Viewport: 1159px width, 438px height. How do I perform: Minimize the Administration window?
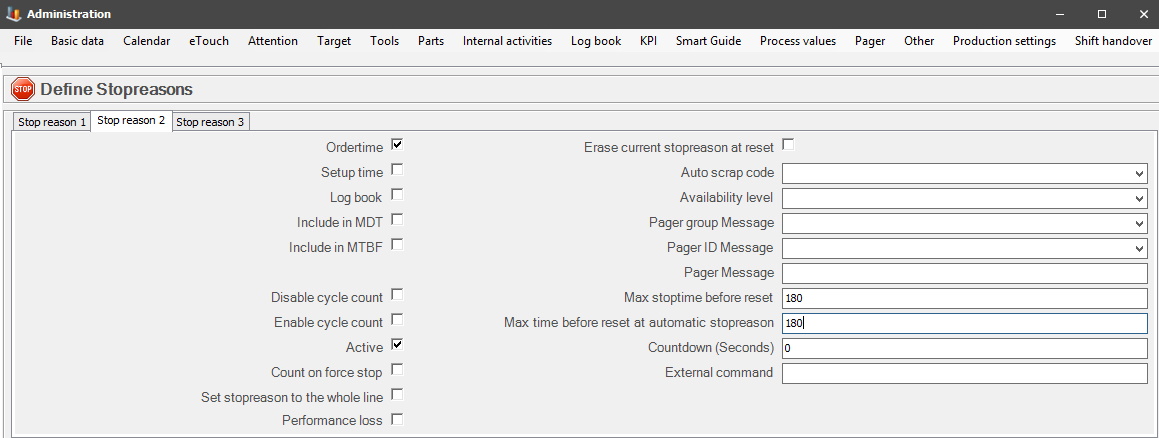tap(1060, 14)
